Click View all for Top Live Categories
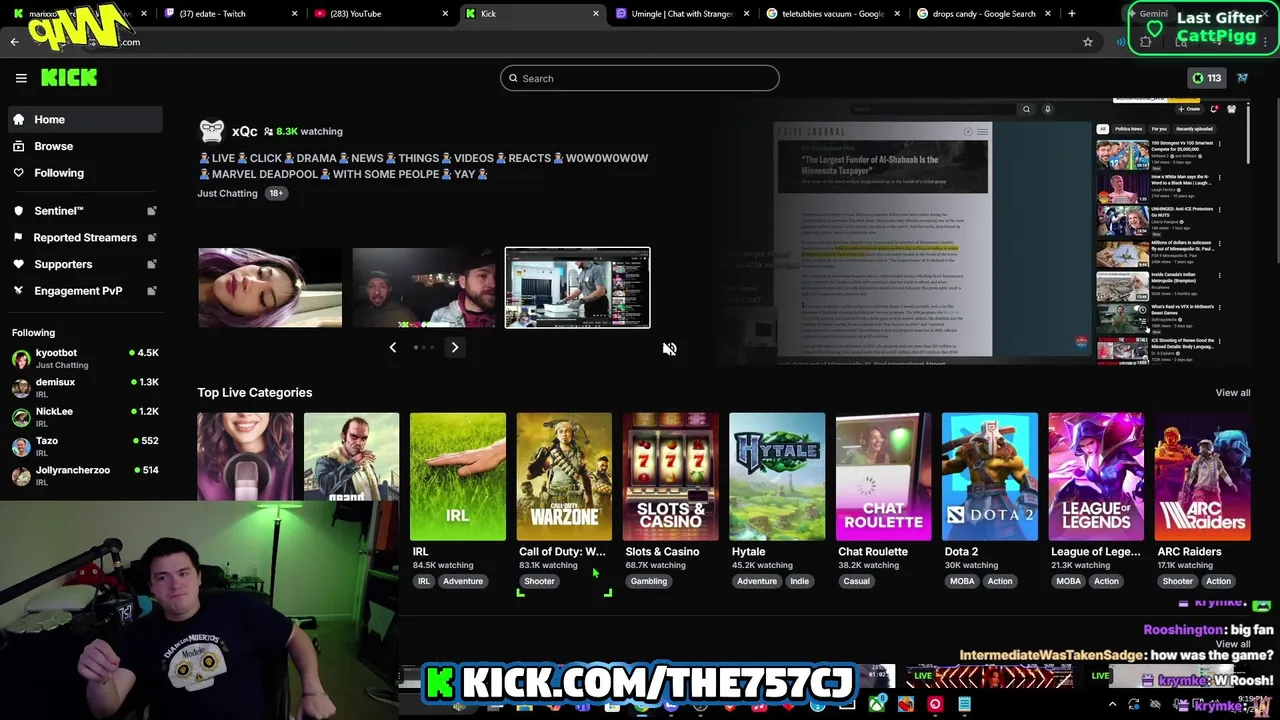 (1233, 393)
